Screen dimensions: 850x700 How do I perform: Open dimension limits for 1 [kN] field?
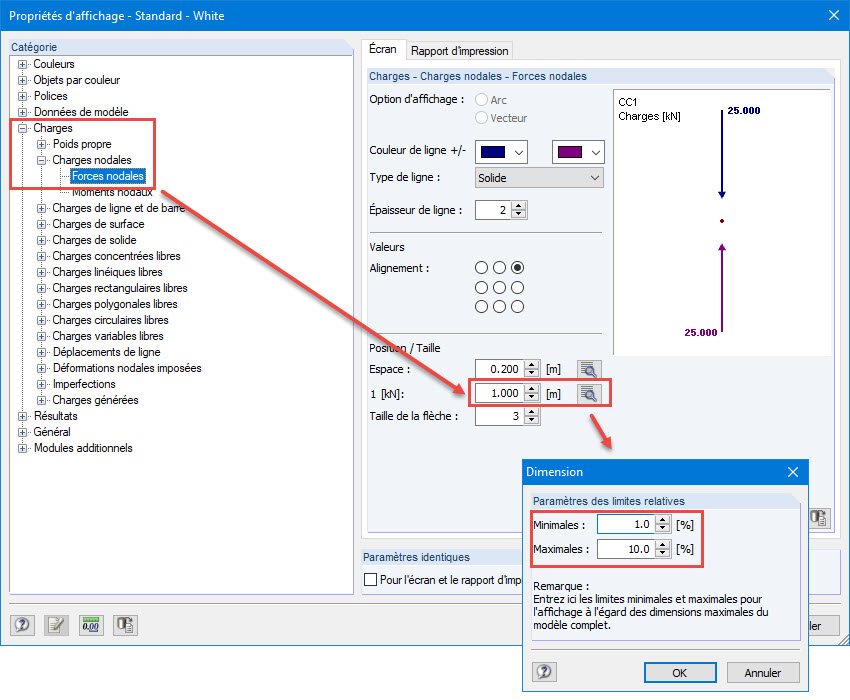[x=589, y=393]
